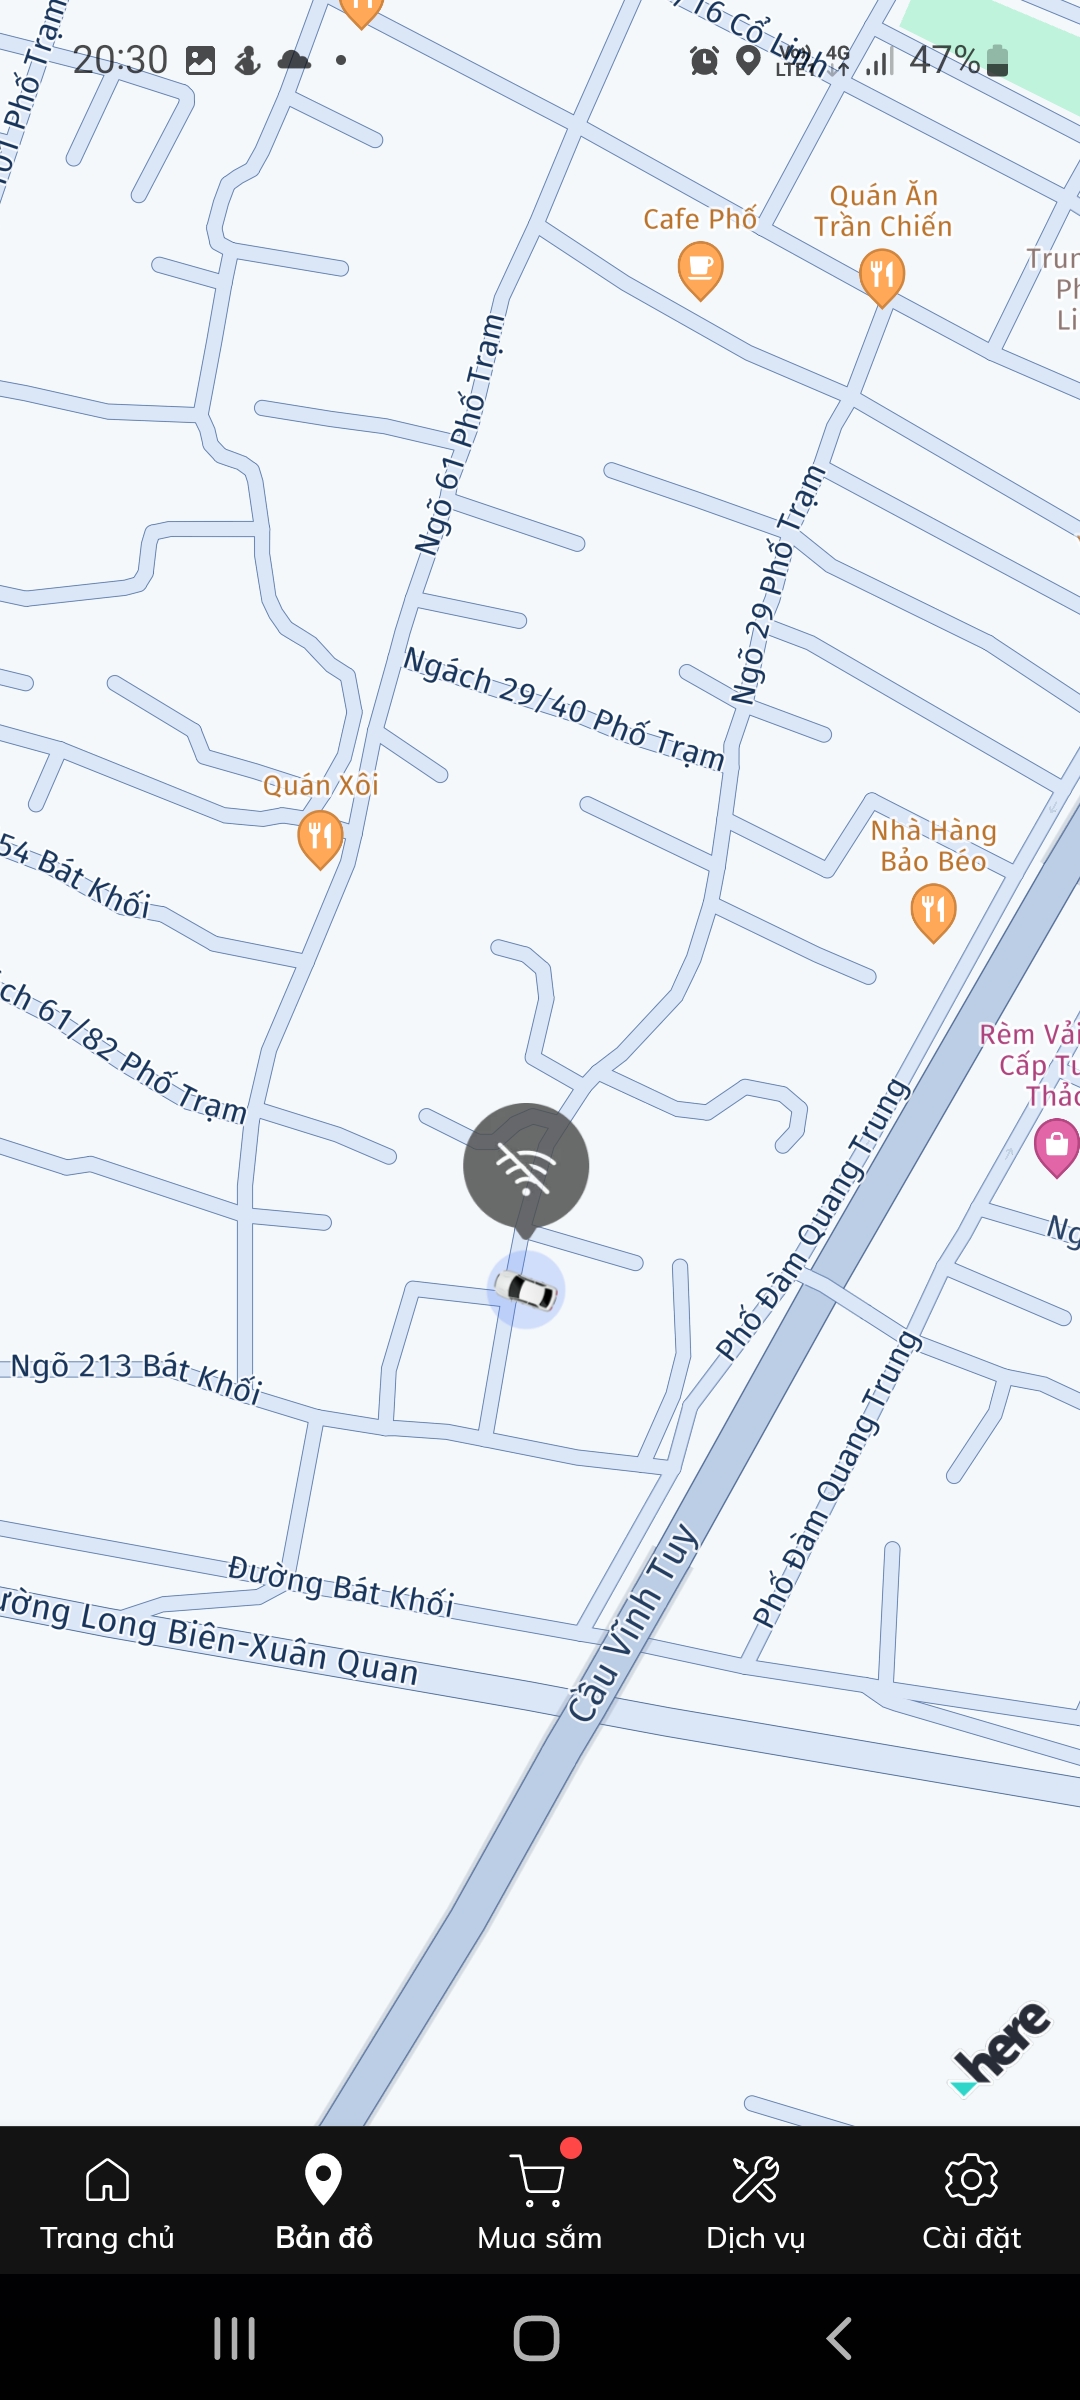Tap the HERE maps logo
Screen dimensions: 1080x2400
(x=1001, y=2048)
